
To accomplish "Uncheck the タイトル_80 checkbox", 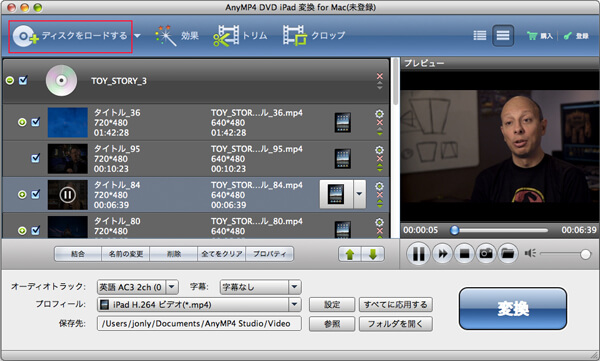I will tap(36, 230).
